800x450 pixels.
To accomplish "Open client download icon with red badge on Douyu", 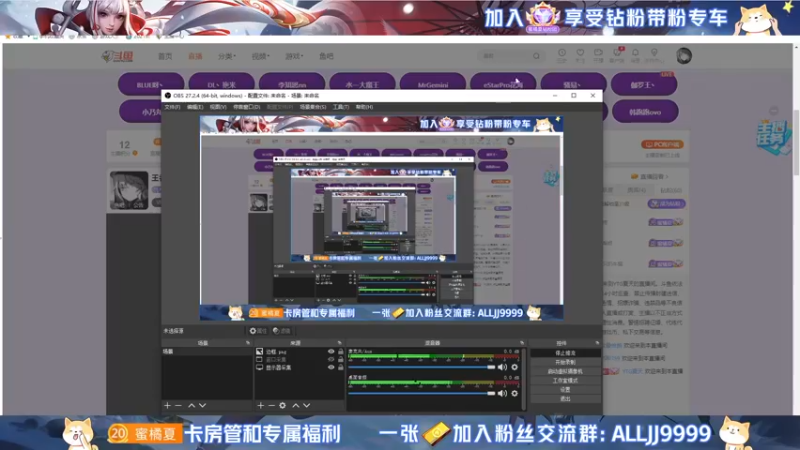I will (617, 55).
